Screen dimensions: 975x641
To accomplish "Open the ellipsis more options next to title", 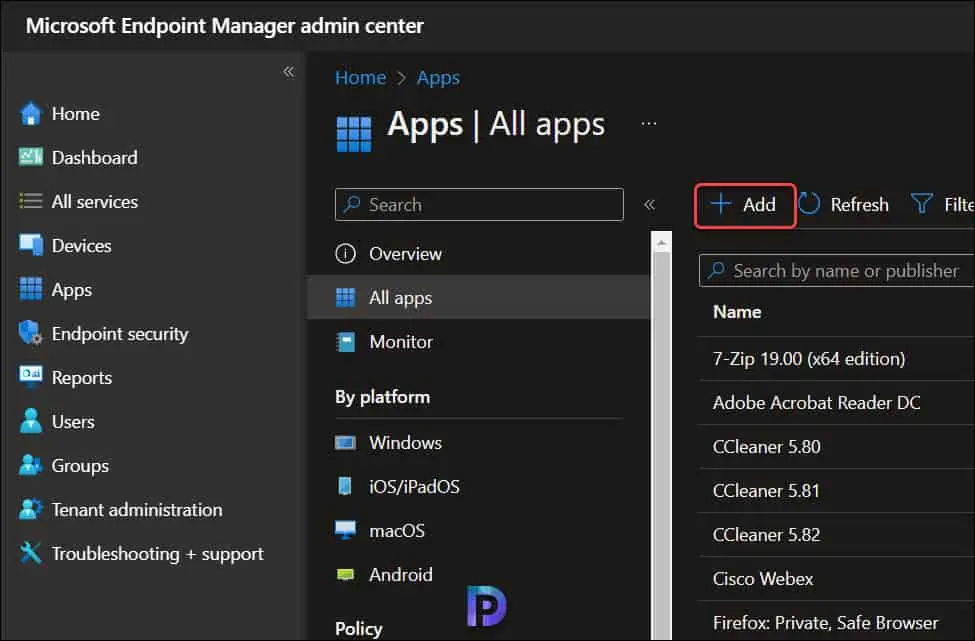I will click(649, 124).
